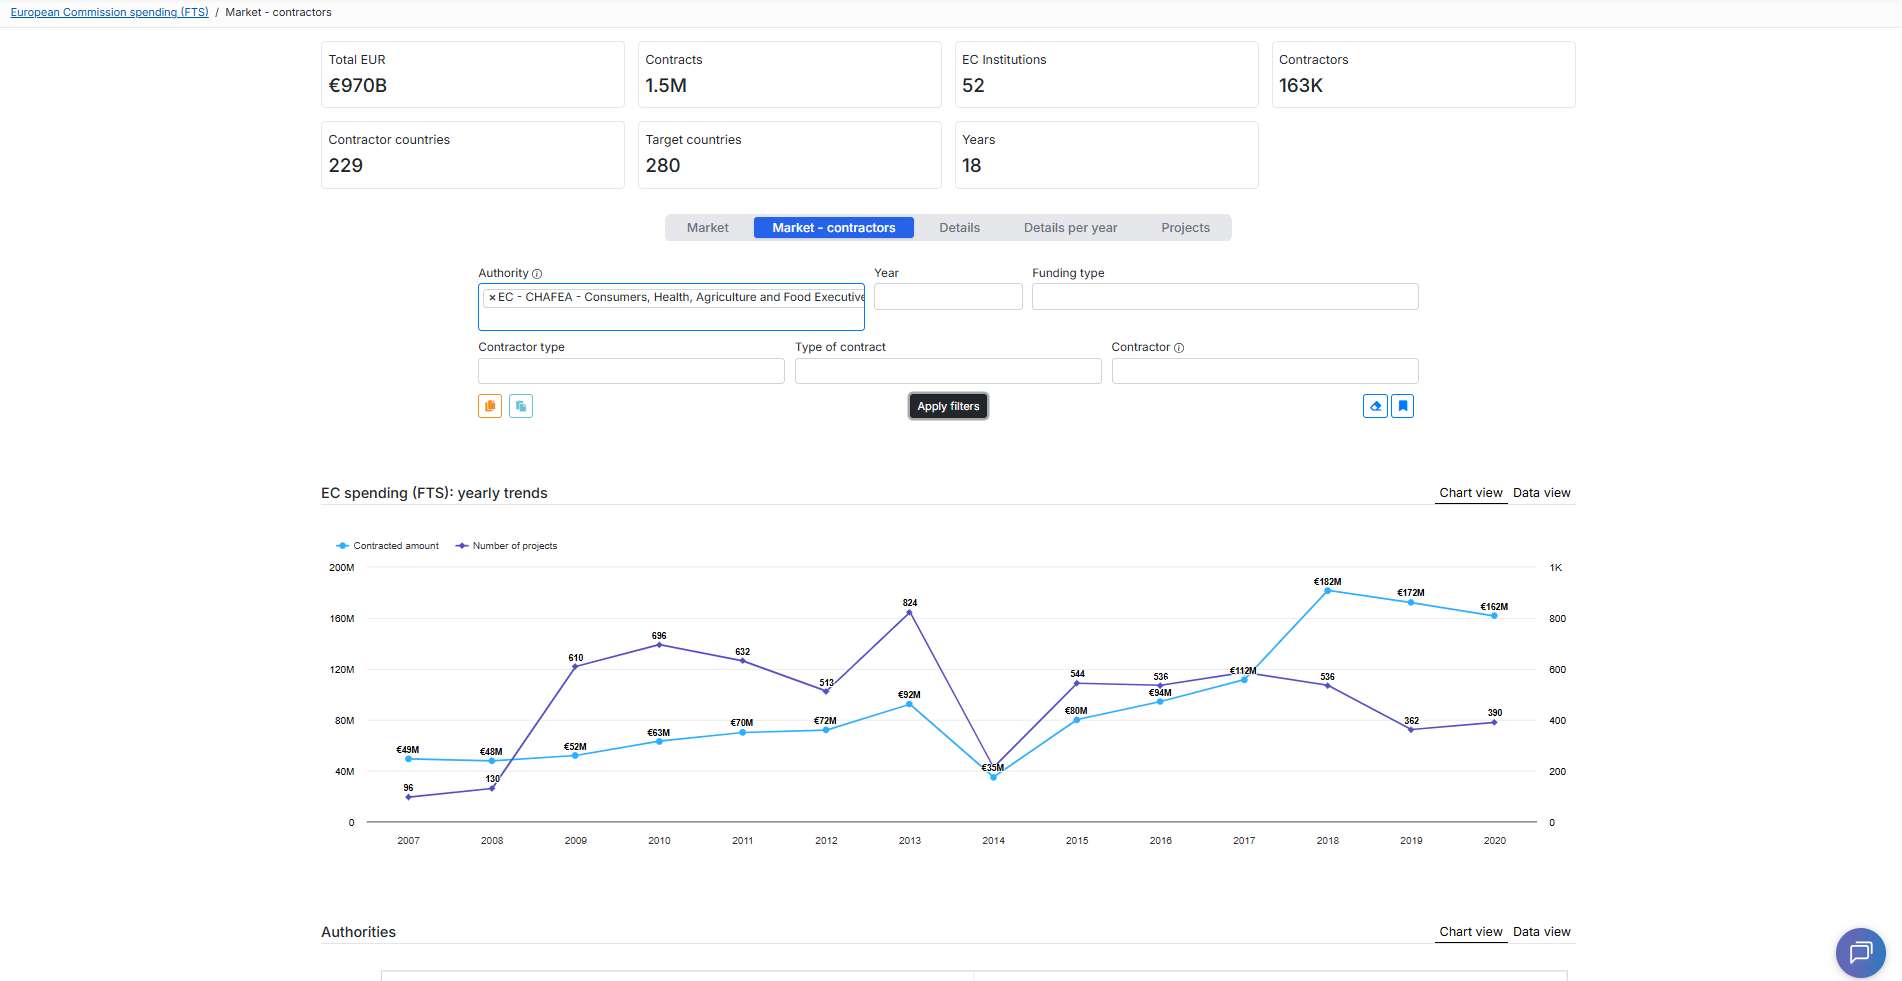Click the 632 projects point for 2011
Viewport: 1902px width, 981px height.
point(742,661)
